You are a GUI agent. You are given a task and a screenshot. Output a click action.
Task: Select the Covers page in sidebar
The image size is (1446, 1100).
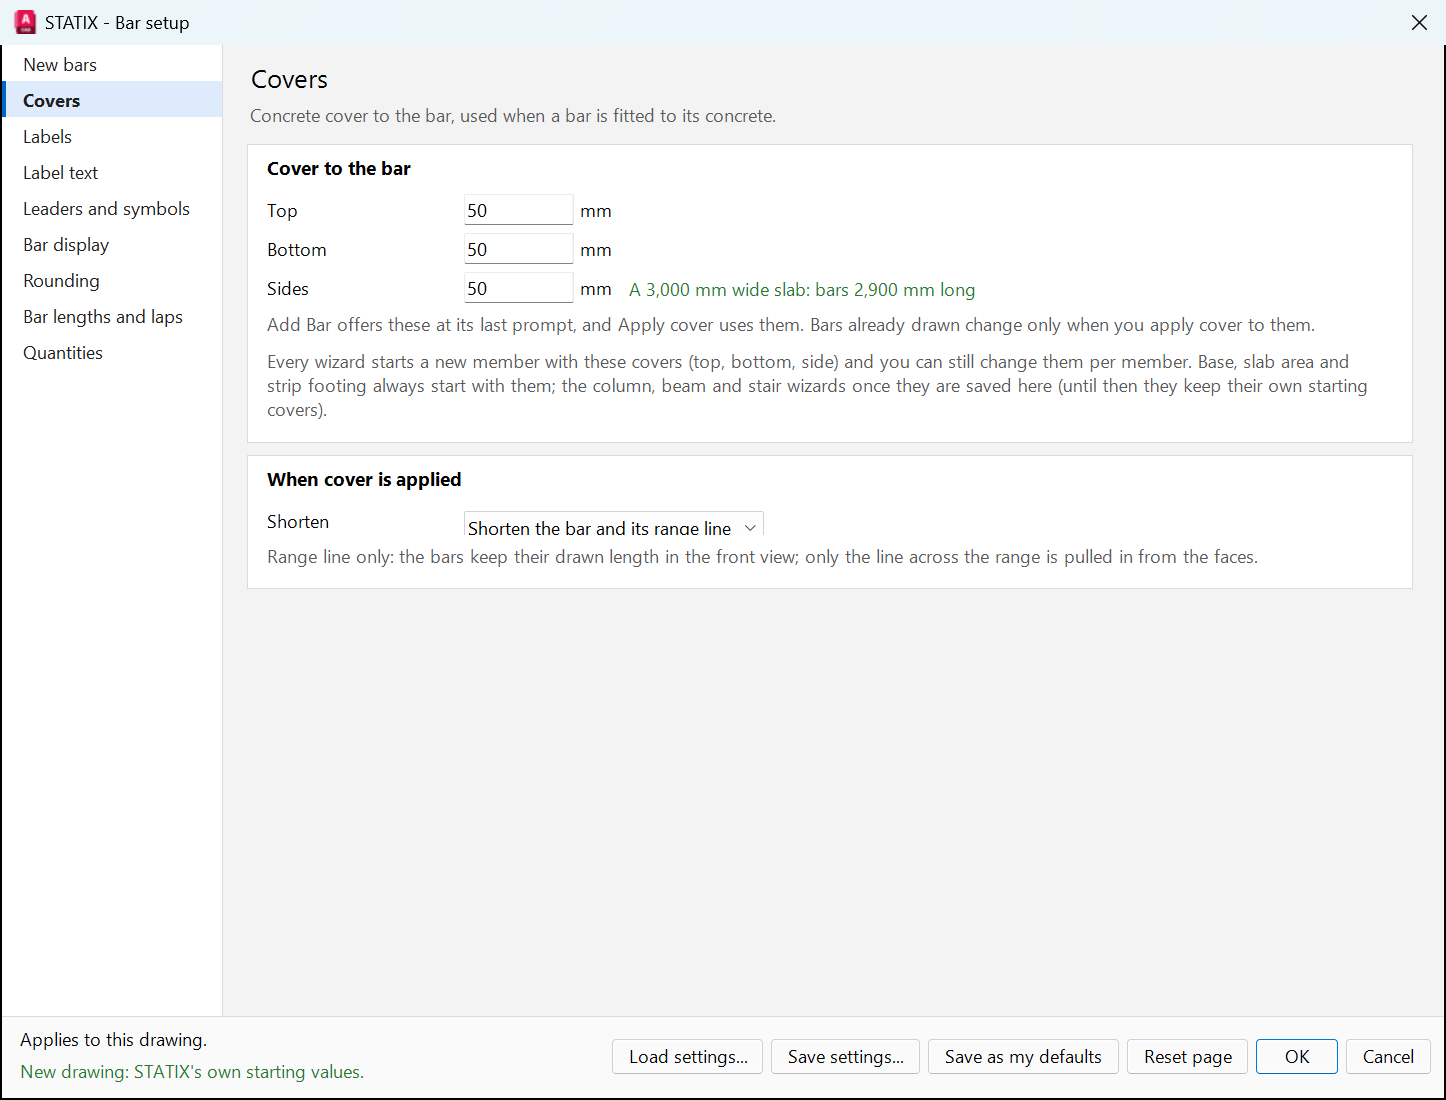pos(112,100)
